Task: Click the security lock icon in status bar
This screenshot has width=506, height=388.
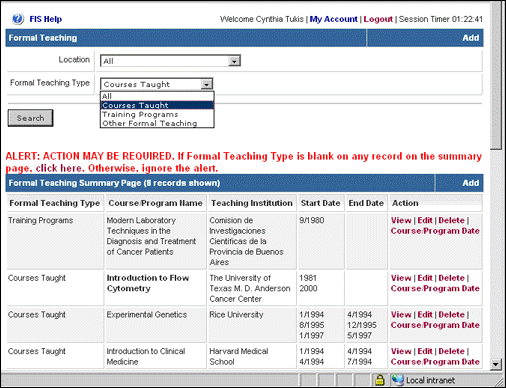Action: 380,380
